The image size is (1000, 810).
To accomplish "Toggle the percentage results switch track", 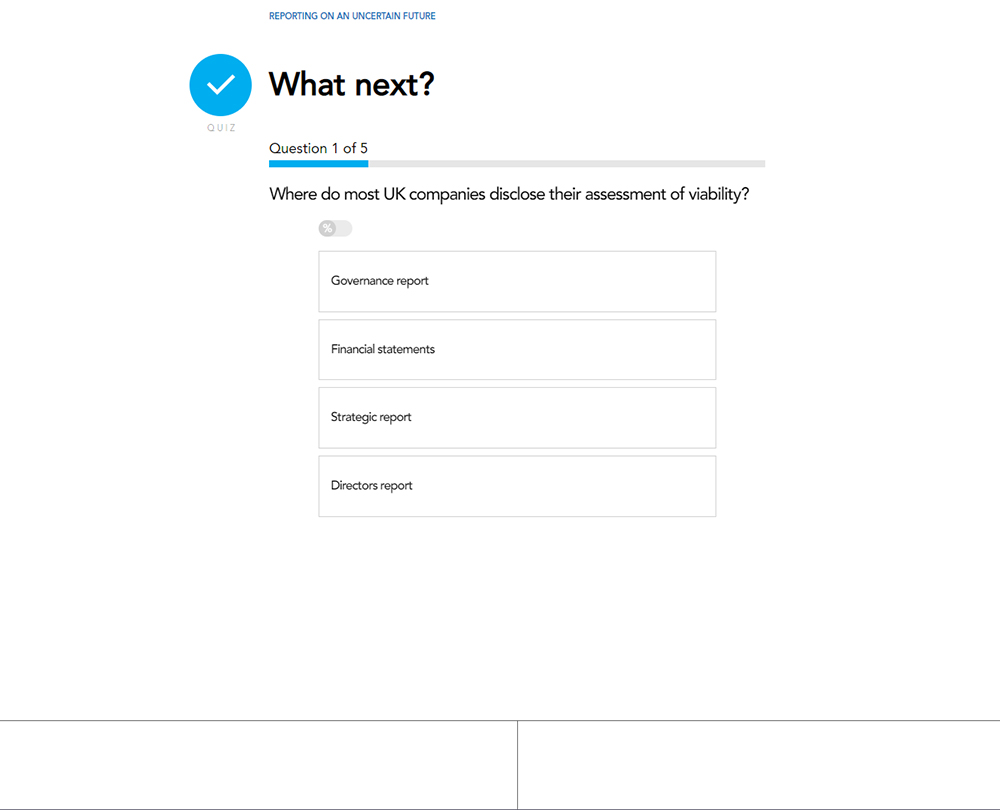I will tap(343, 229).
